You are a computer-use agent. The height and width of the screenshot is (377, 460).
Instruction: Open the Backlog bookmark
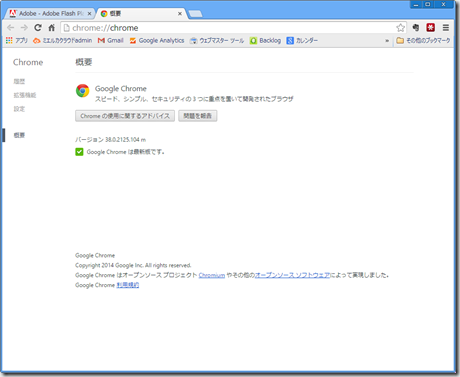[265, 40]
